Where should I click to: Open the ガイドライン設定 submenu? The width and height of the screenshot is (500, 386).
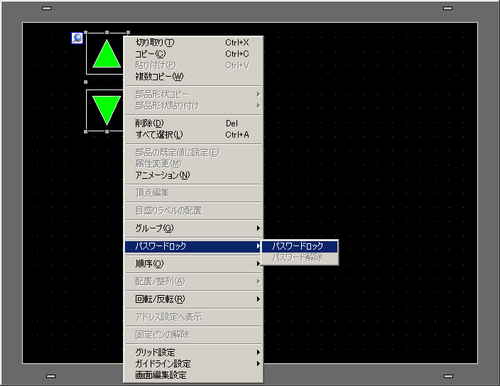[x=193, y=364]
